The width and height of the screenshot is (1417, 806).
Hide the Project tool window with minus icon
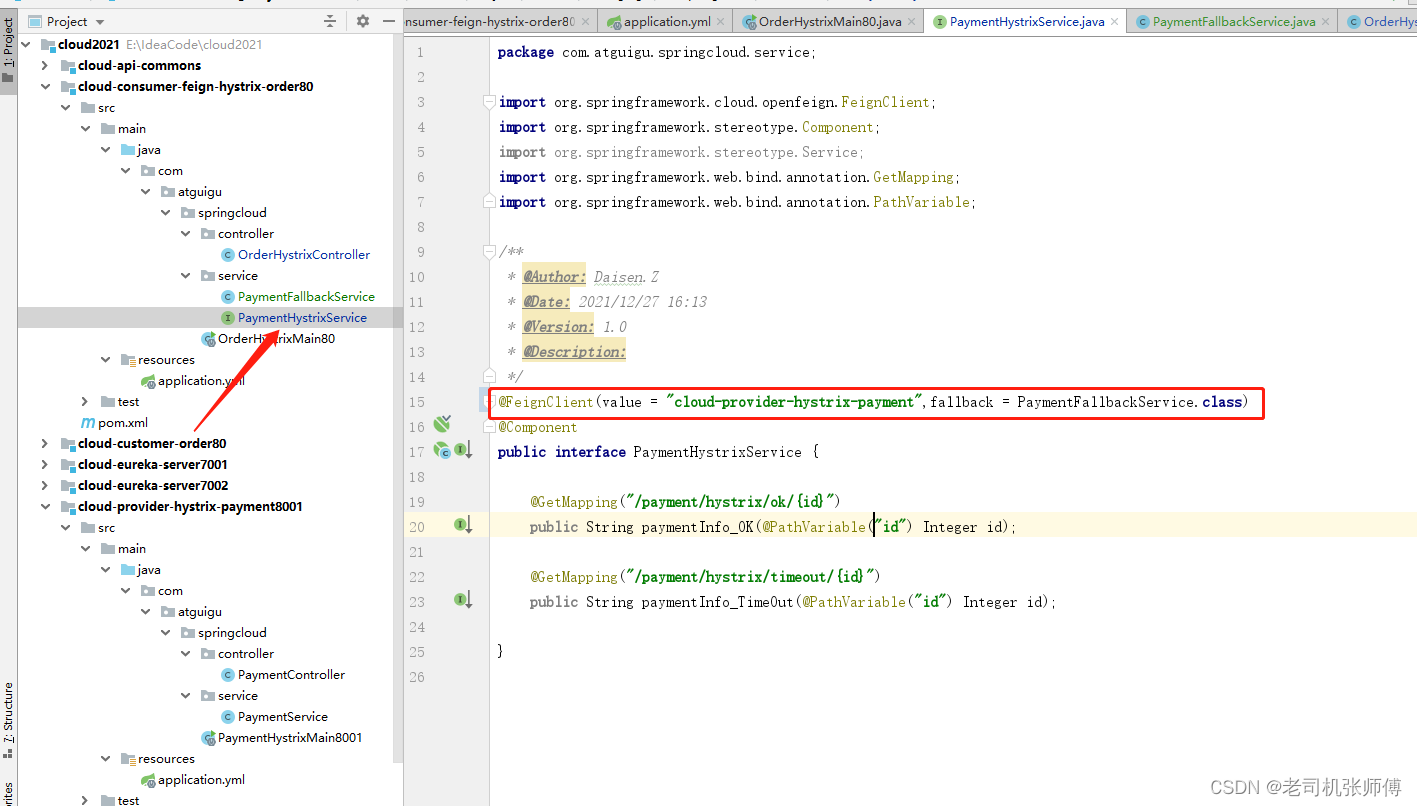pos(389,21)
